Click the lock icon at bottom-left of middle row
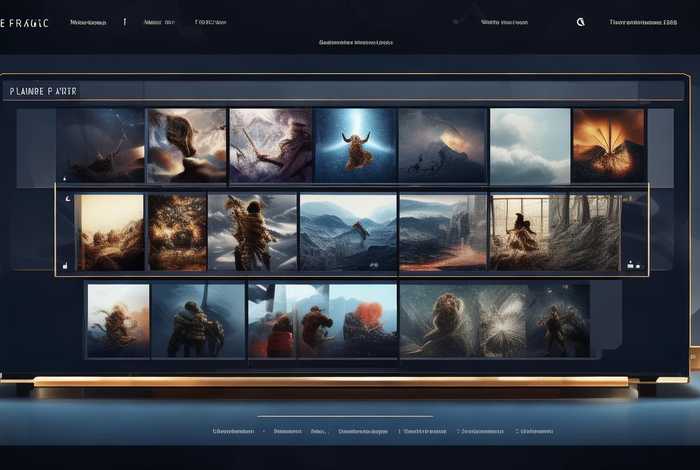The height and width of the screenshot is (470, 700). click(66, 265)
